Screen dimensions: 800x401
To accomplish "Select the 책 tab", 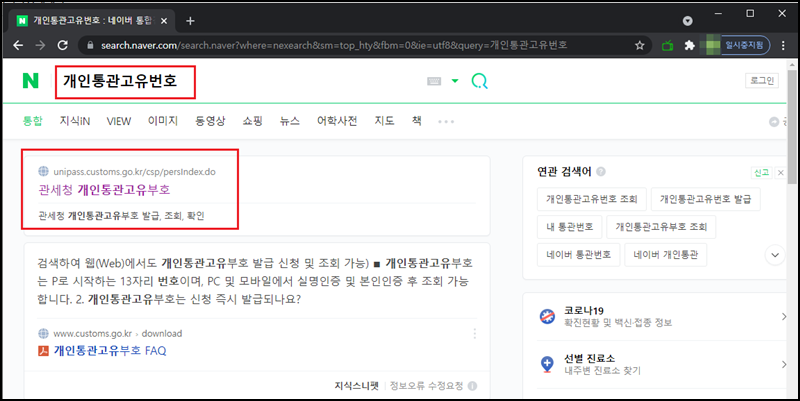I will tap(417, 121).
